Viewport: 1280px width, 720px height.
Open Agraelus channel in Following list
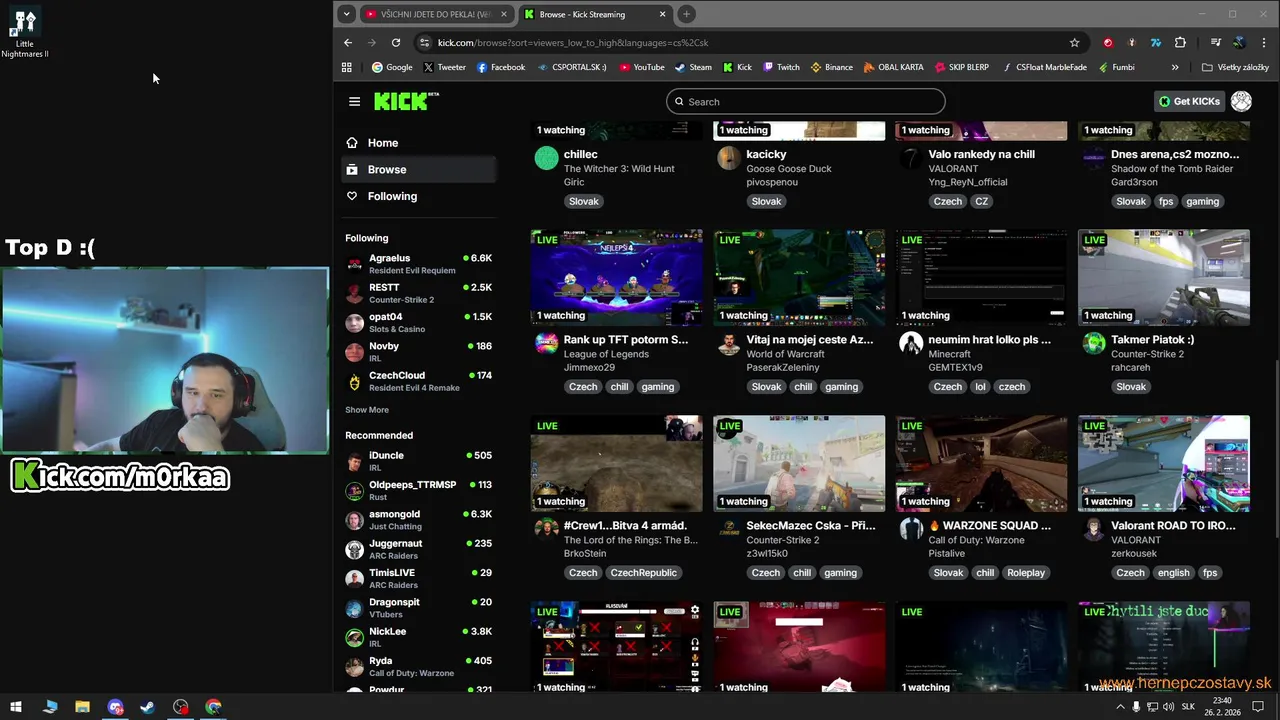pos(418,264)
